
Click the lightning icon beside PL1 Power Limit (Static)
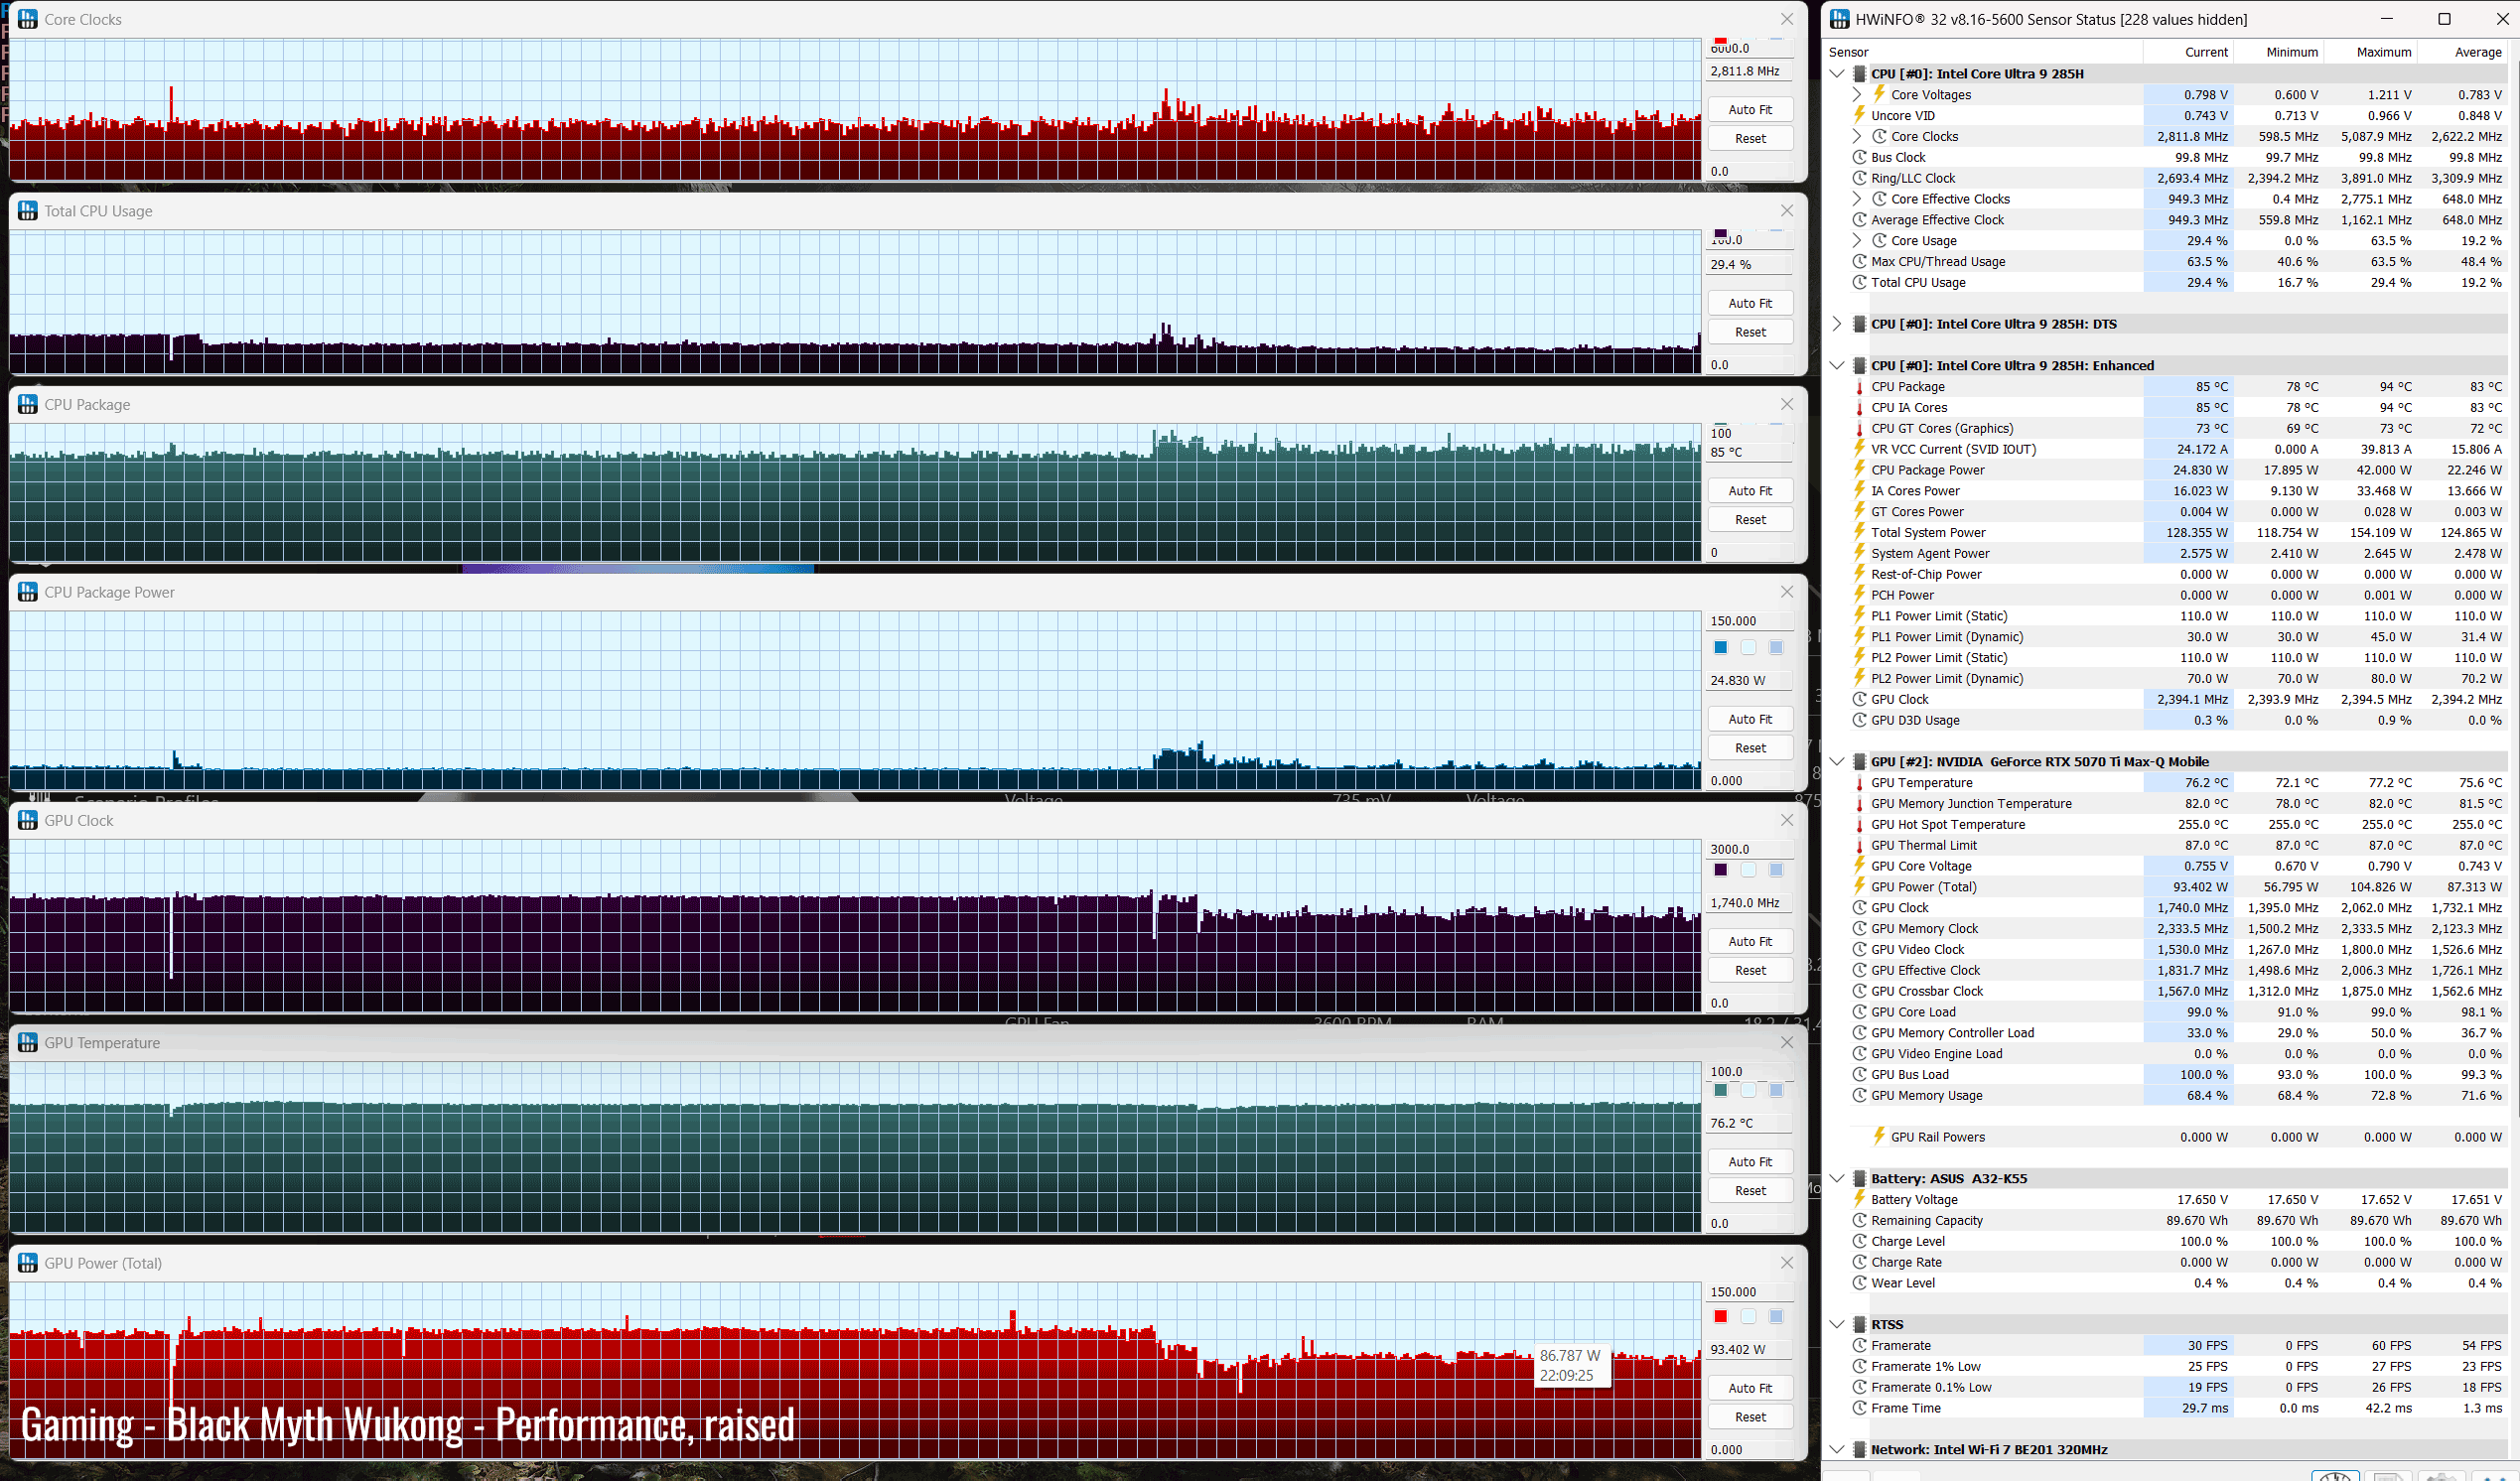[1859, 616]
